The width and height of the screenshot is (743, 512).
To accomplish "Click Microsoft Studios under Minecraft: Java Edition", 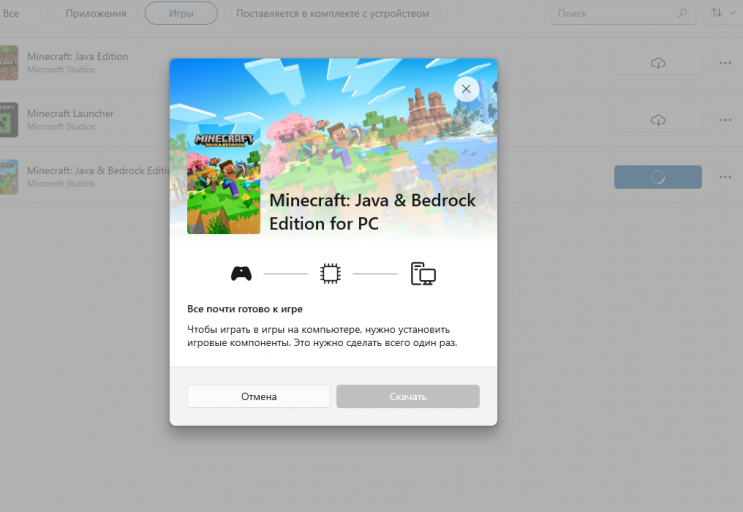I will click(x=61, y=70).
